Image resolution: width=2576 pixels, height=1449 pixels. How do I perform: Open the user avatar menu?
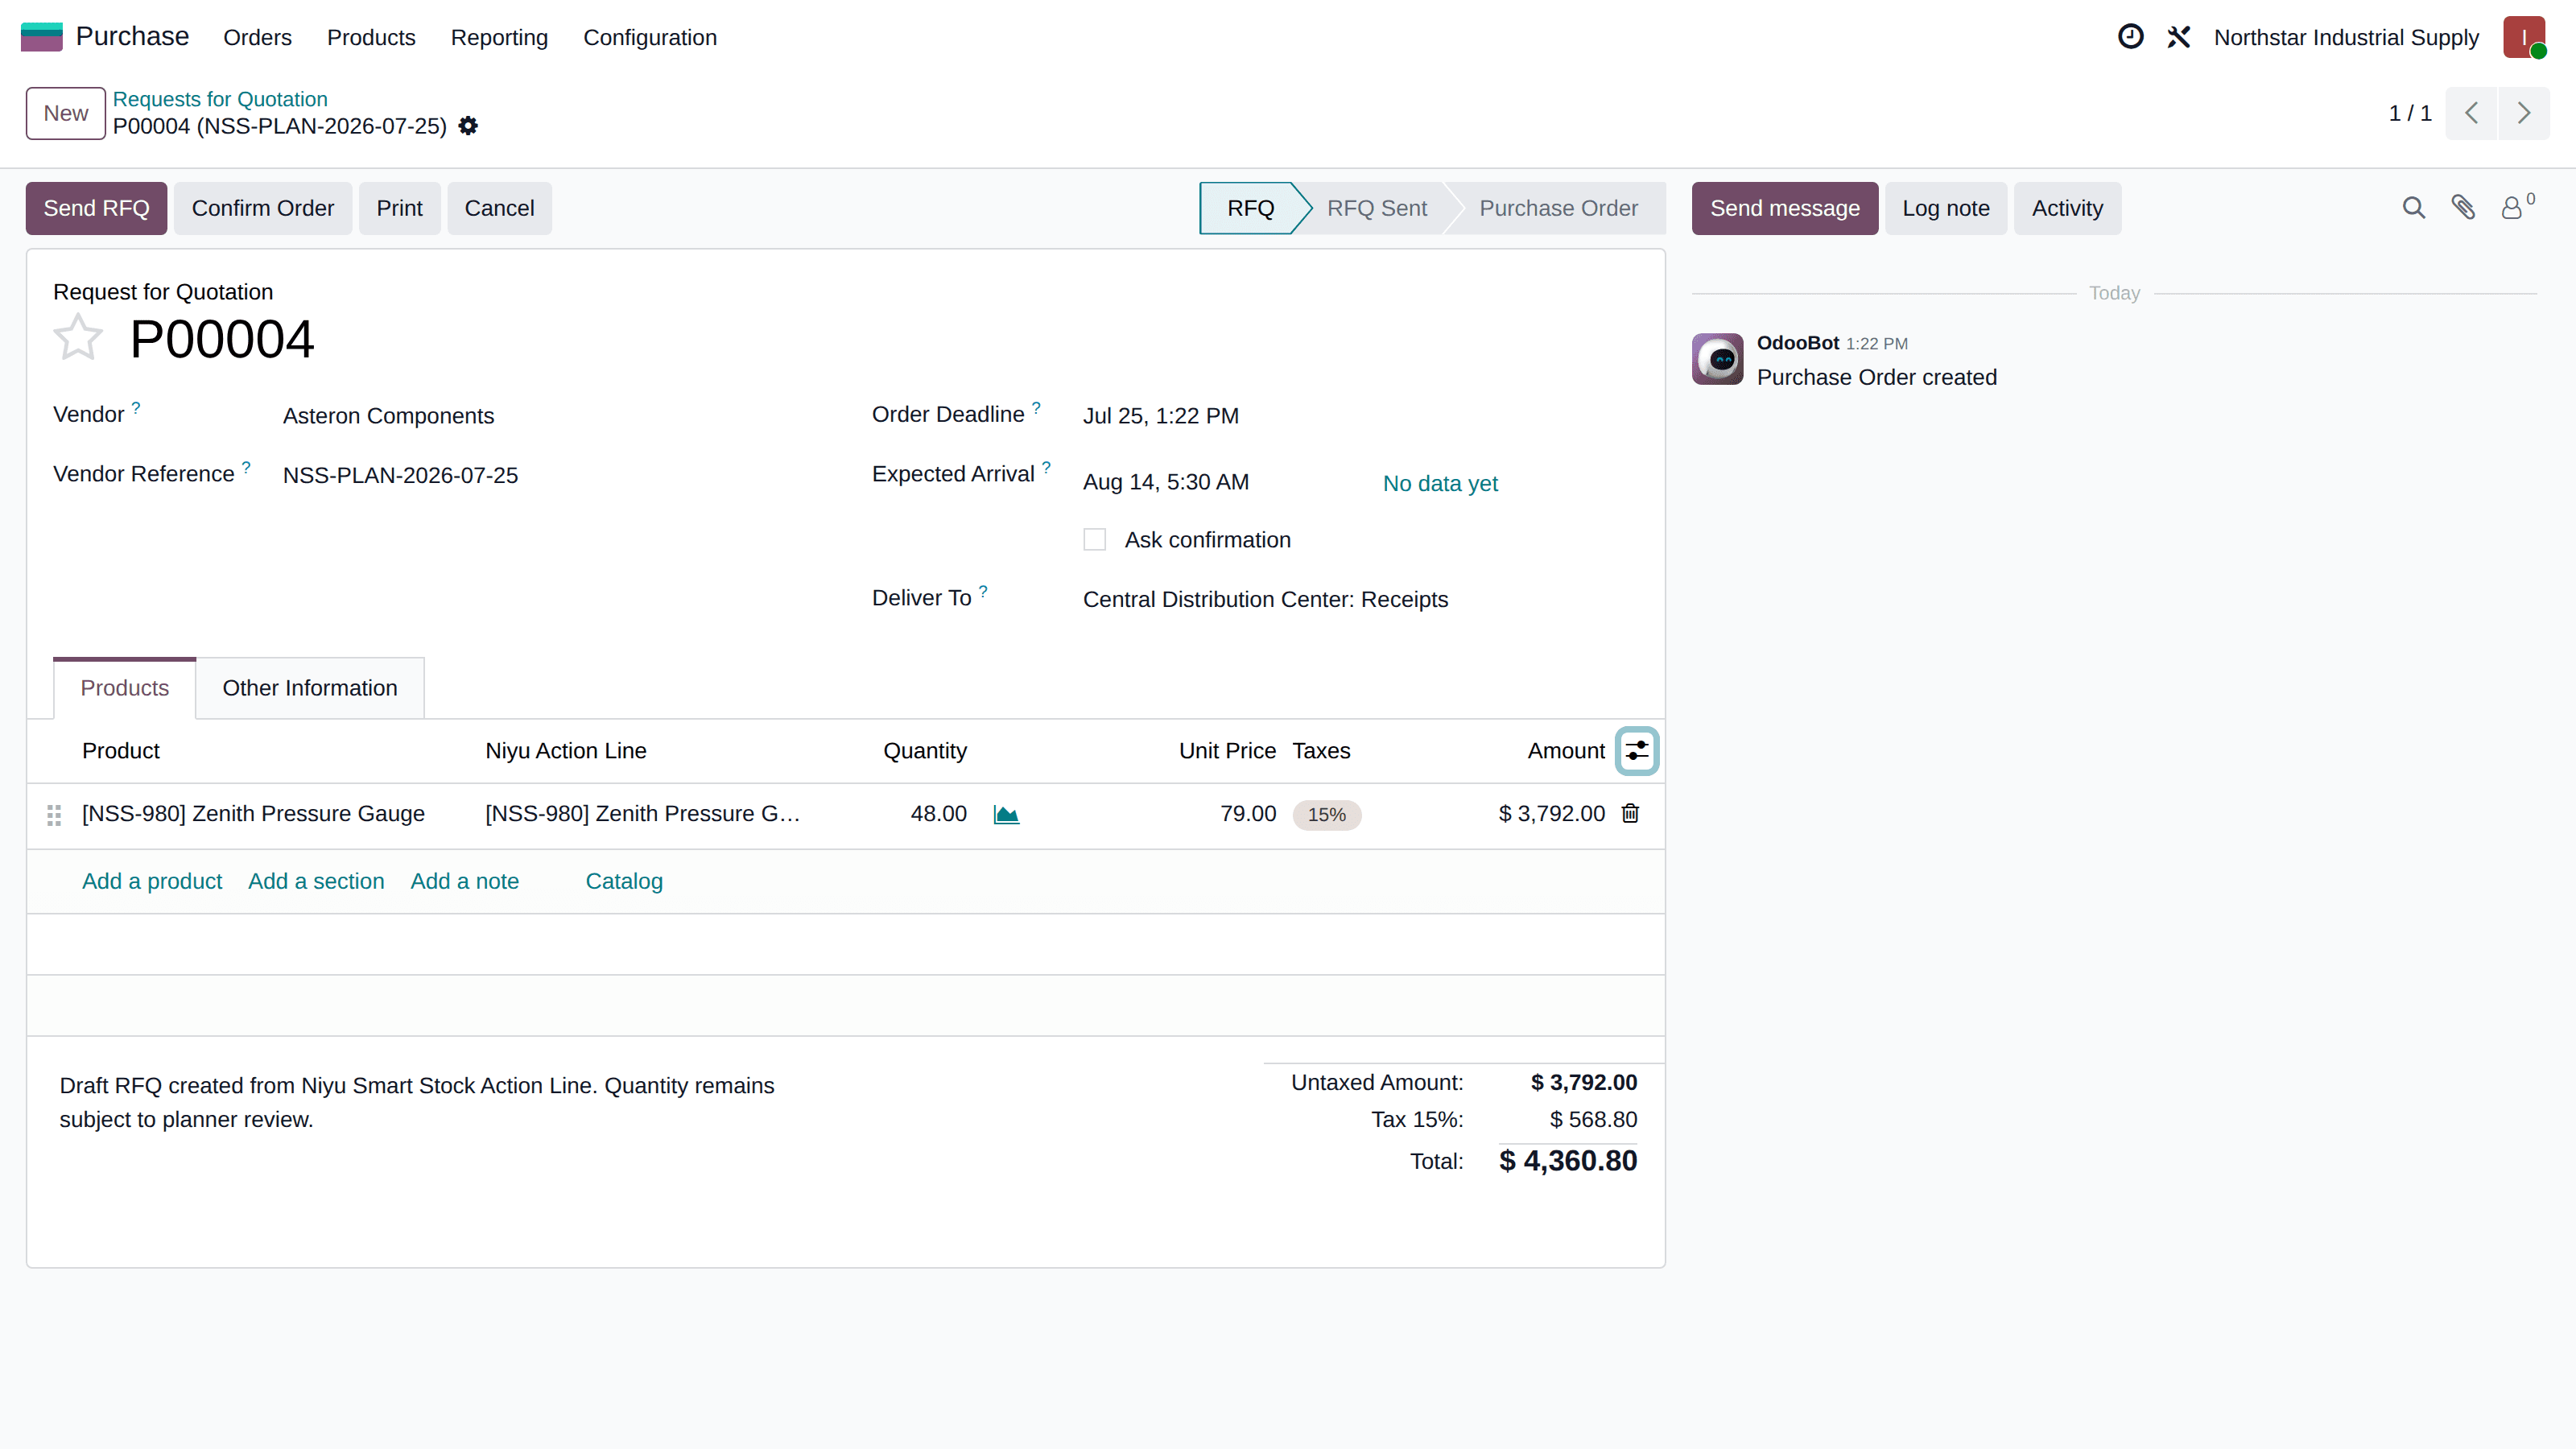[2524, 37]
